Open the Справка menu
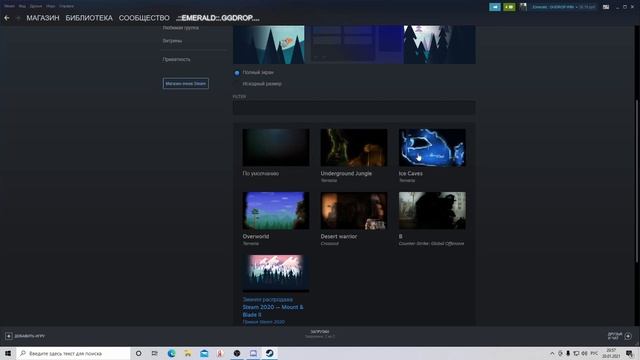 (x=67, y=6)
